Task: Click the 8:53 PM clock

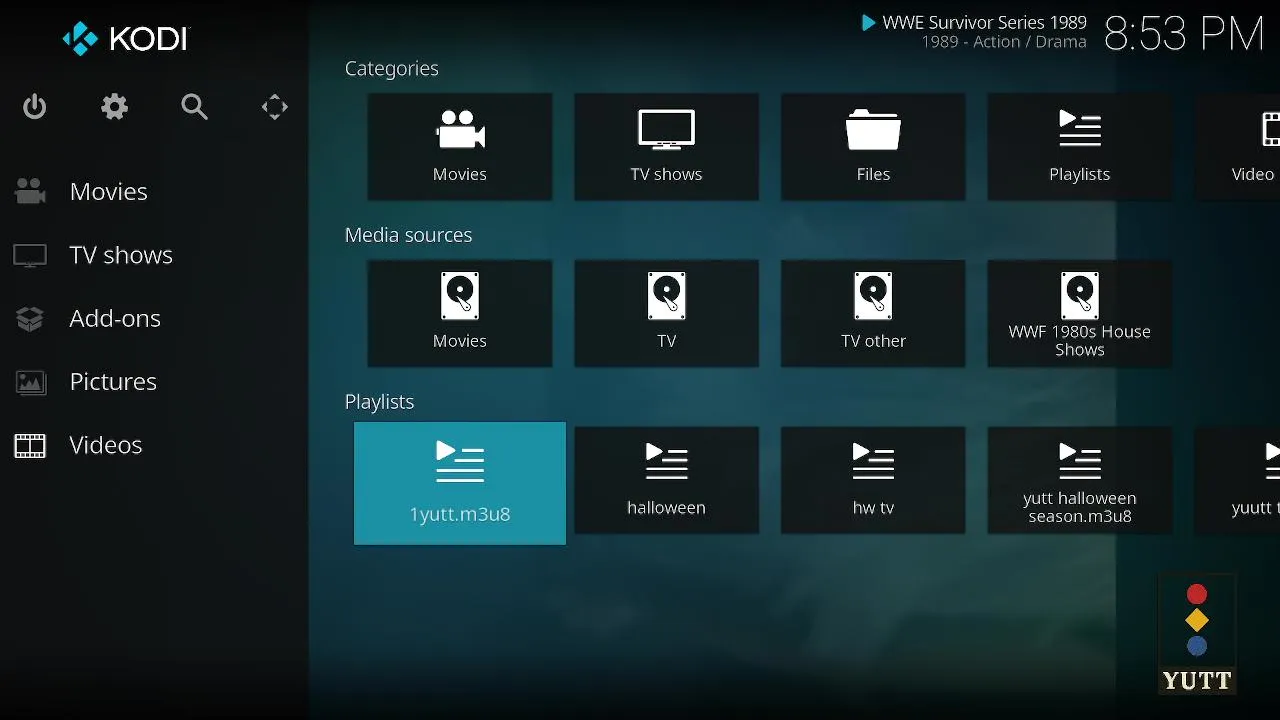Action: pyautogui.click(x=1184, y=34)
